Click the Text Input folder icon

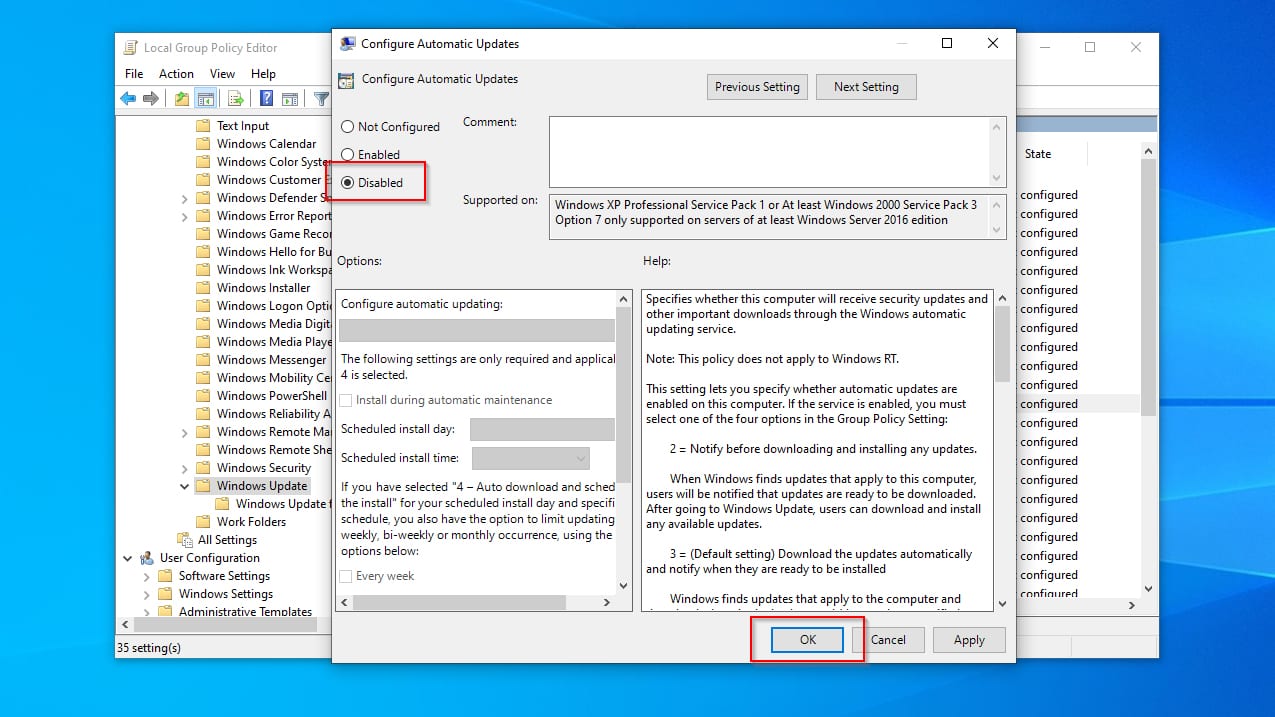click(x=203, y=126)
